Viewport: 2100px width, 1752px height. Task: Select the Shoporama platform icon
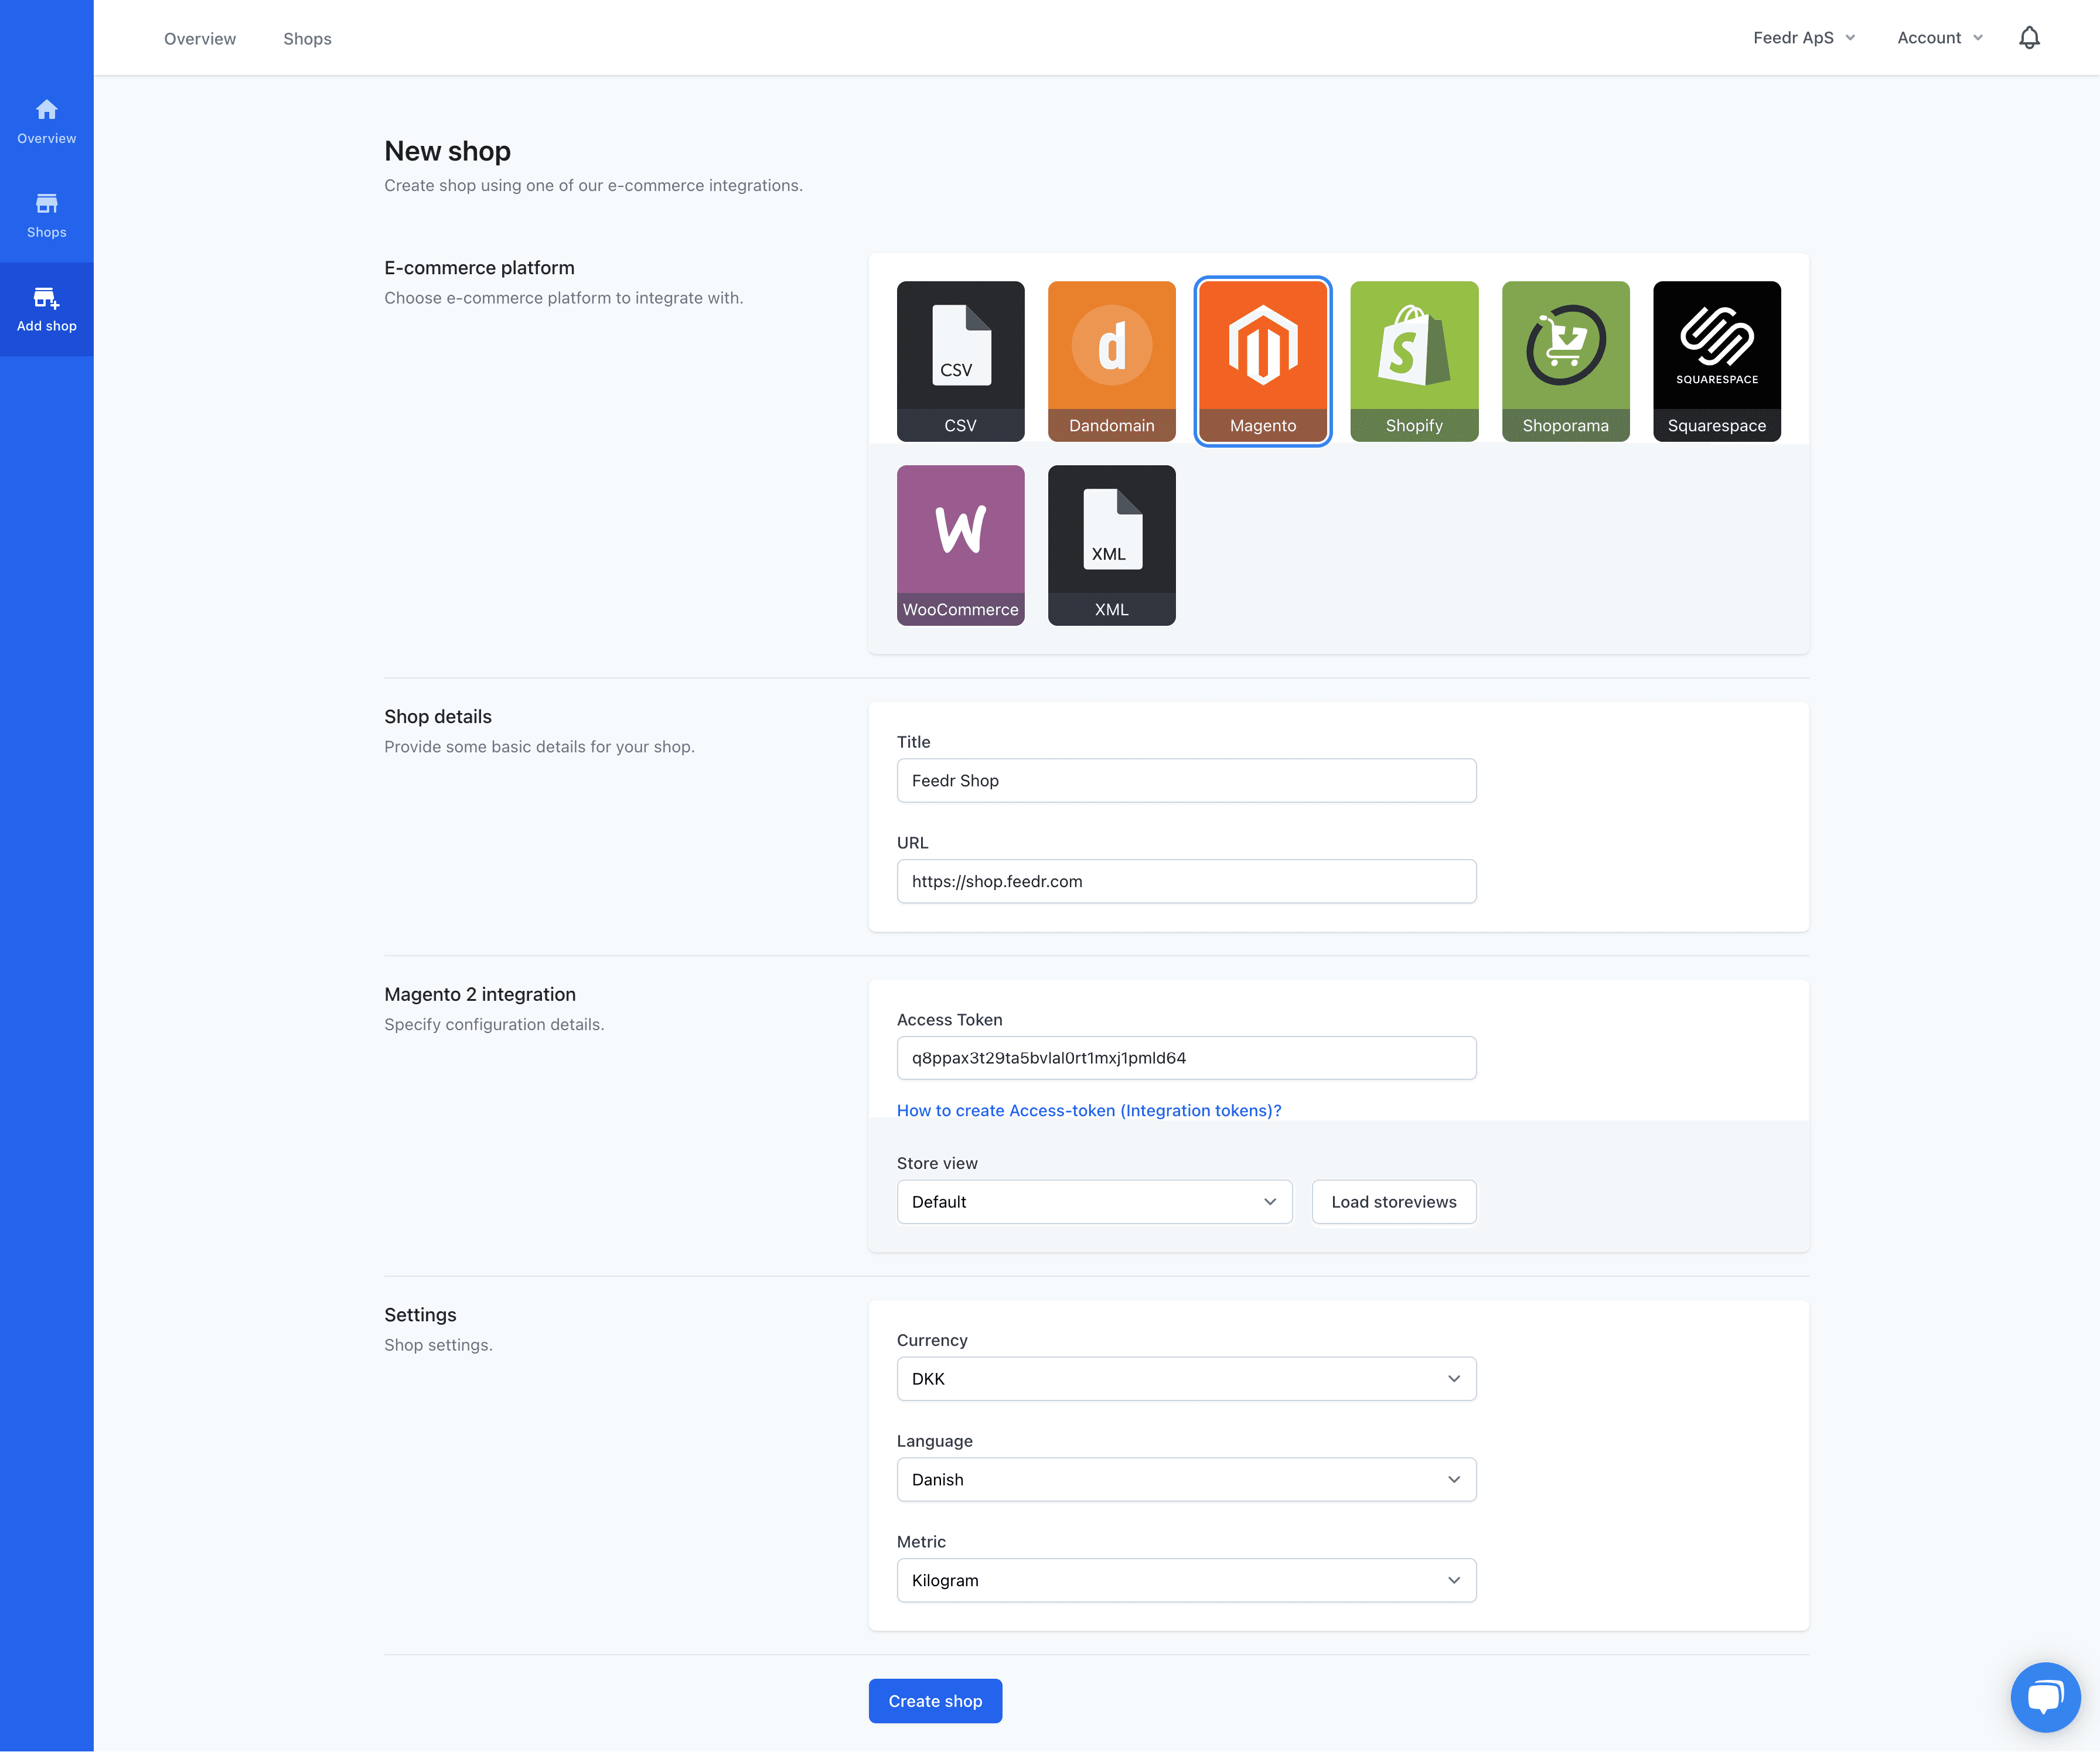point(1565,360)
